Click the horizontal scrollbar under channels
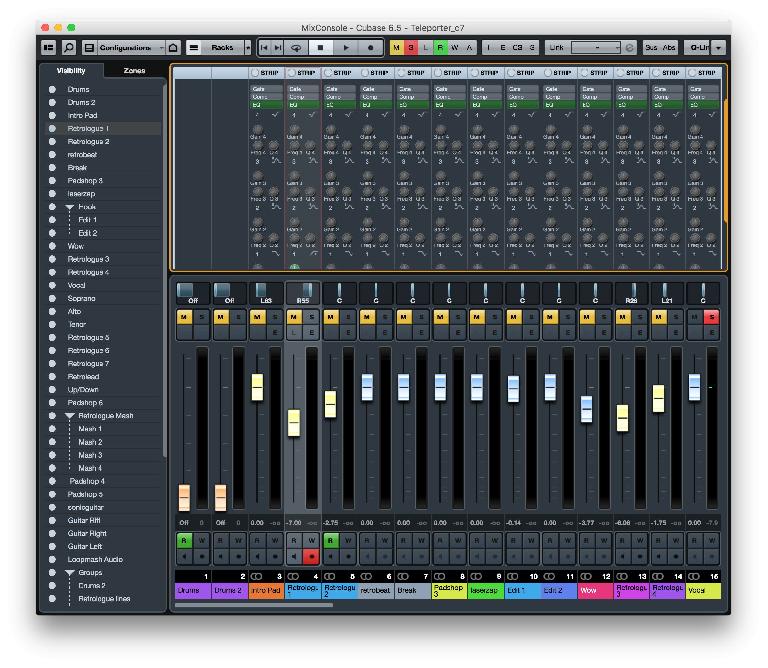This screenshot has height=668, width=768. 254,605
